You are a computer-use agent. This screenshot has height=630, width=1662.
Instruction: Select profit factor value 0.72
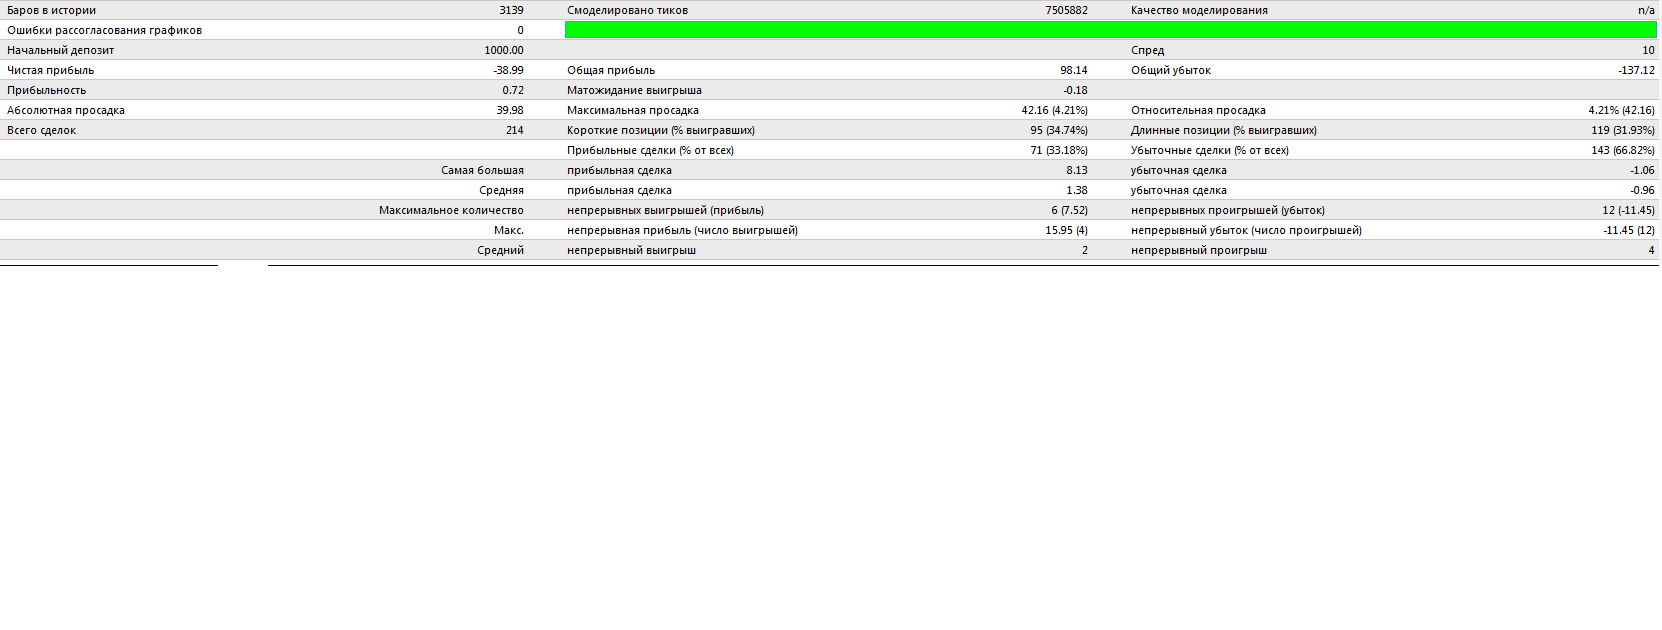[513, 90]
